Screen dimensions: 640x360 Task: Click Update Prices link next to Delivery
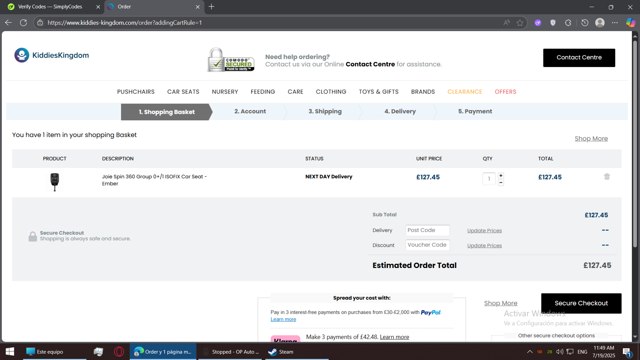[x=484, y=231]
